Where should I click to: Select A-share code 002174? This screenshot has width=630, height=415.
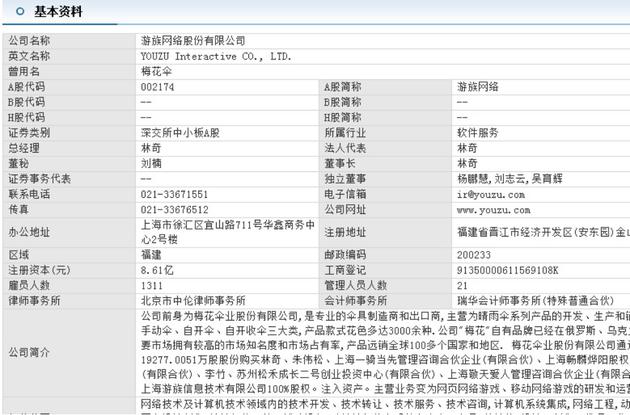158,87
